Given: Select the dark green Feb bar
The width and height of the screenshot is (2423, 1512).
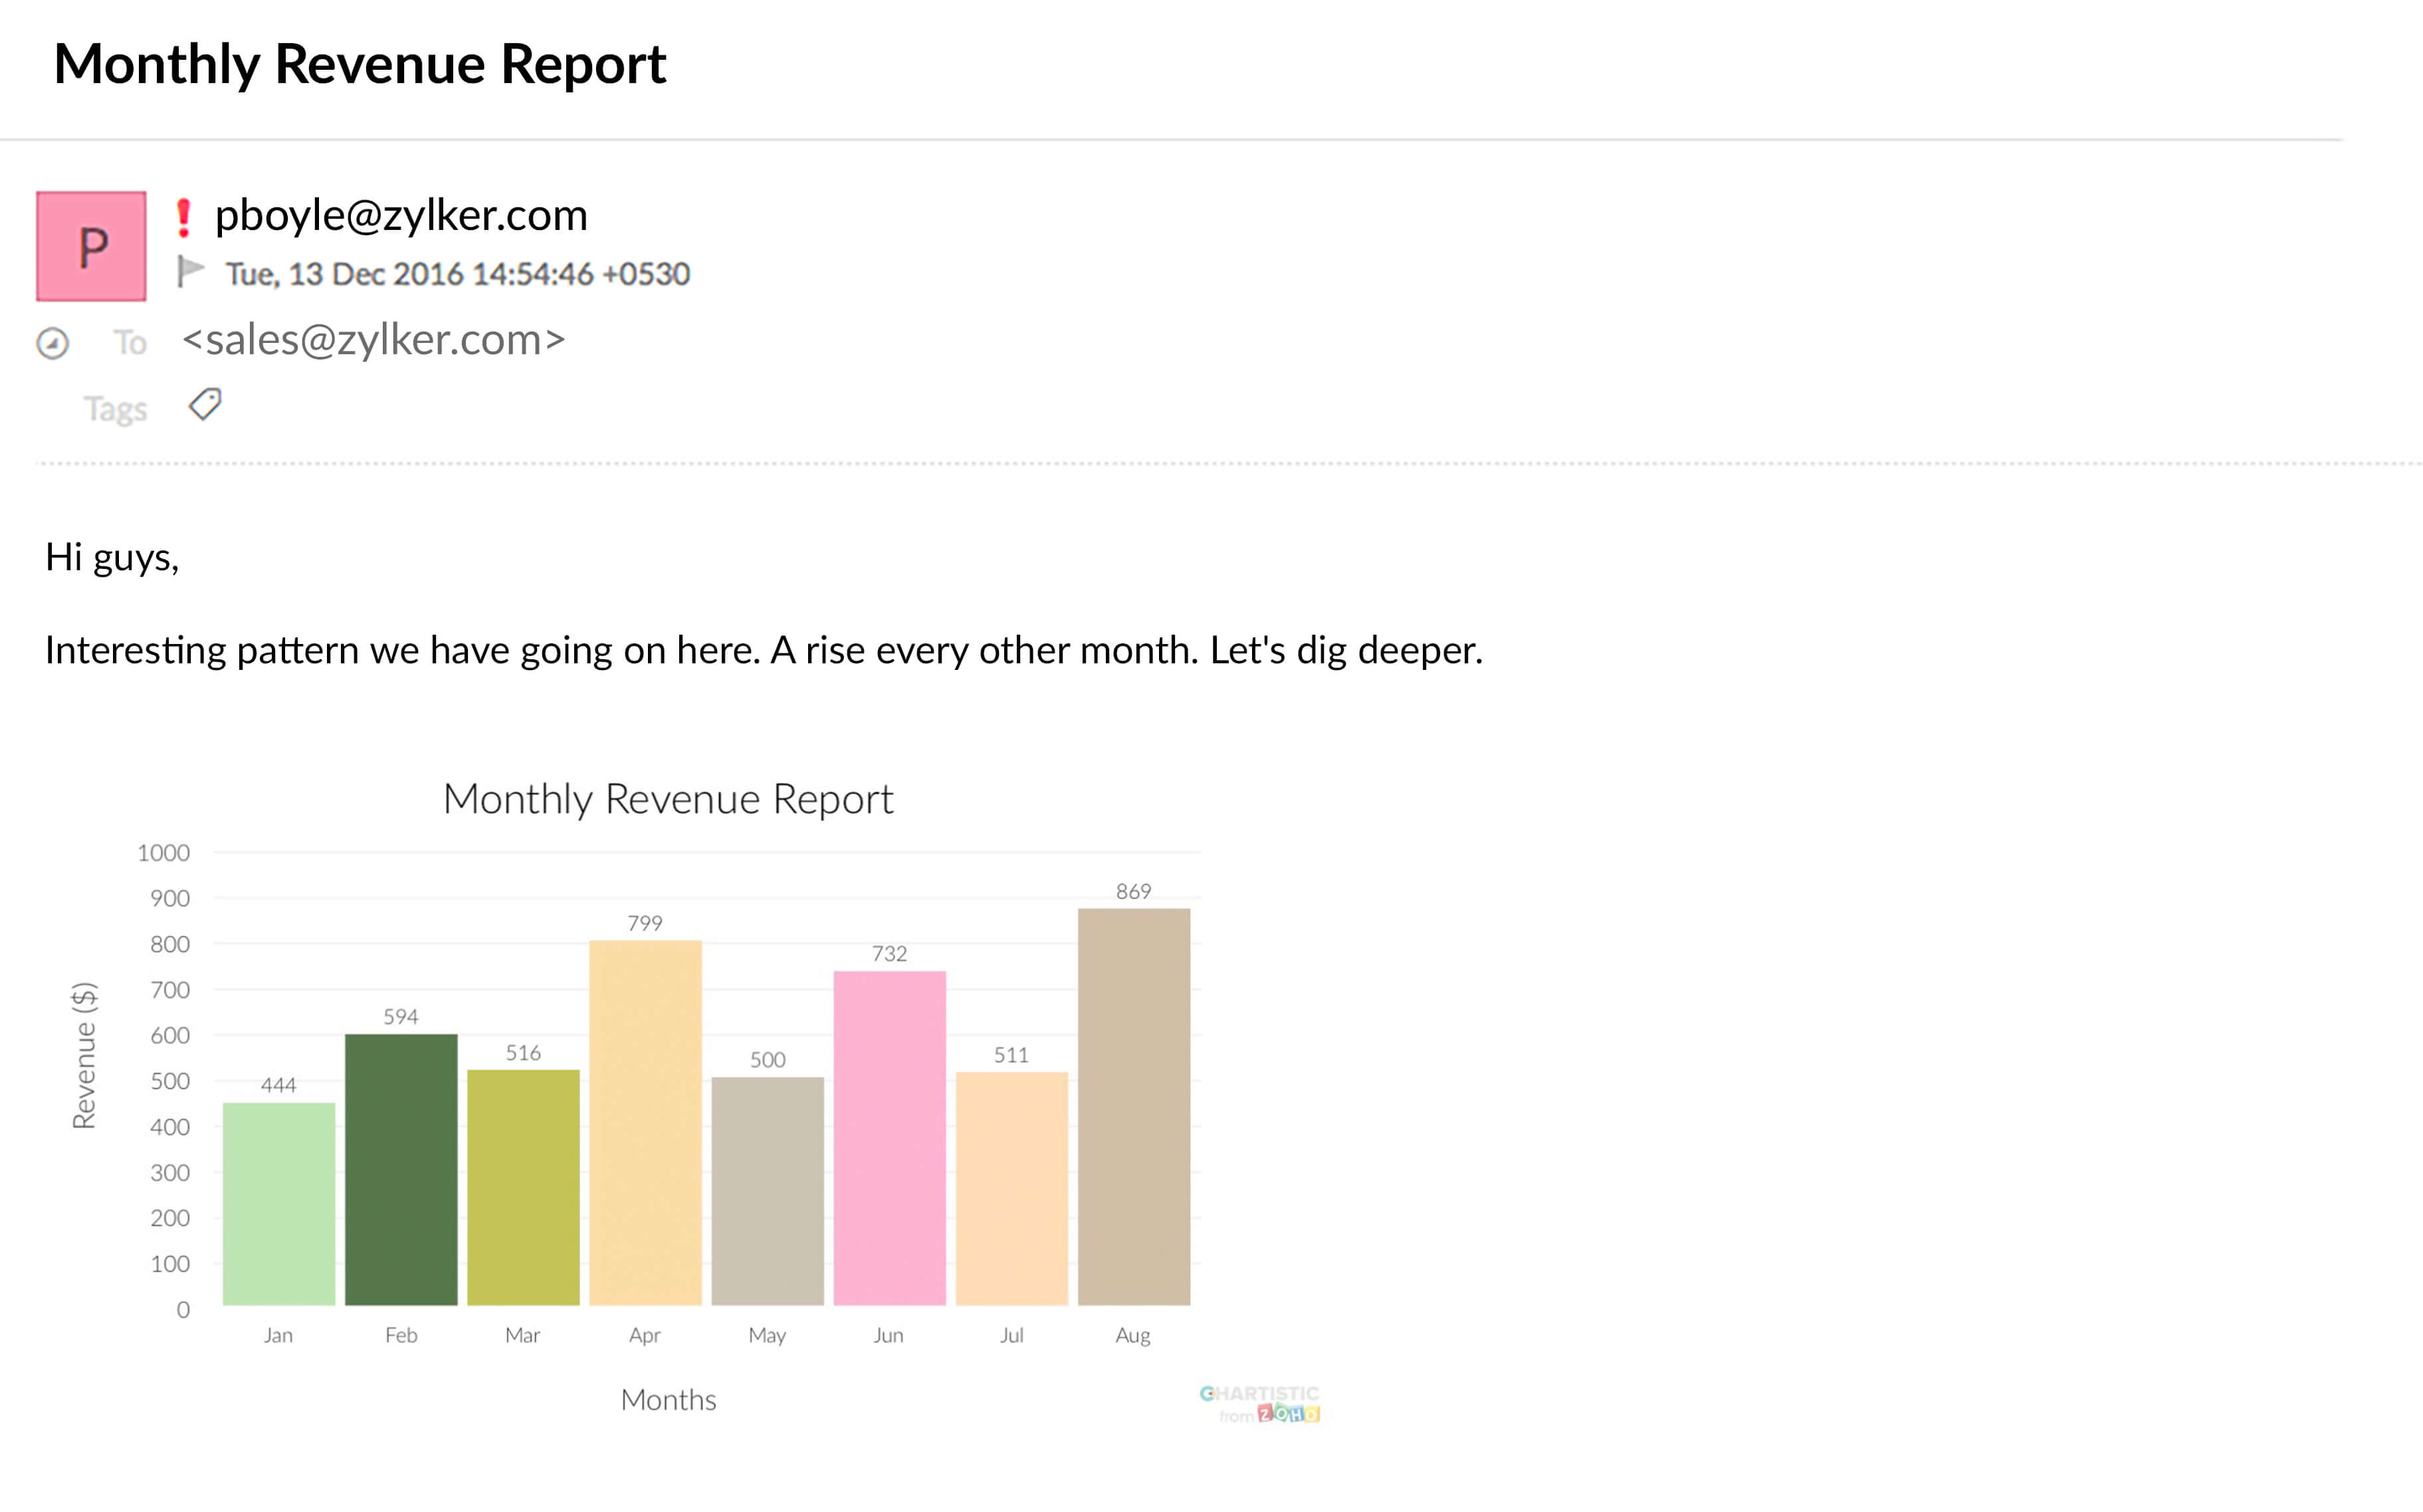Looking at the screenshot, I should (x=401, y=1169).
